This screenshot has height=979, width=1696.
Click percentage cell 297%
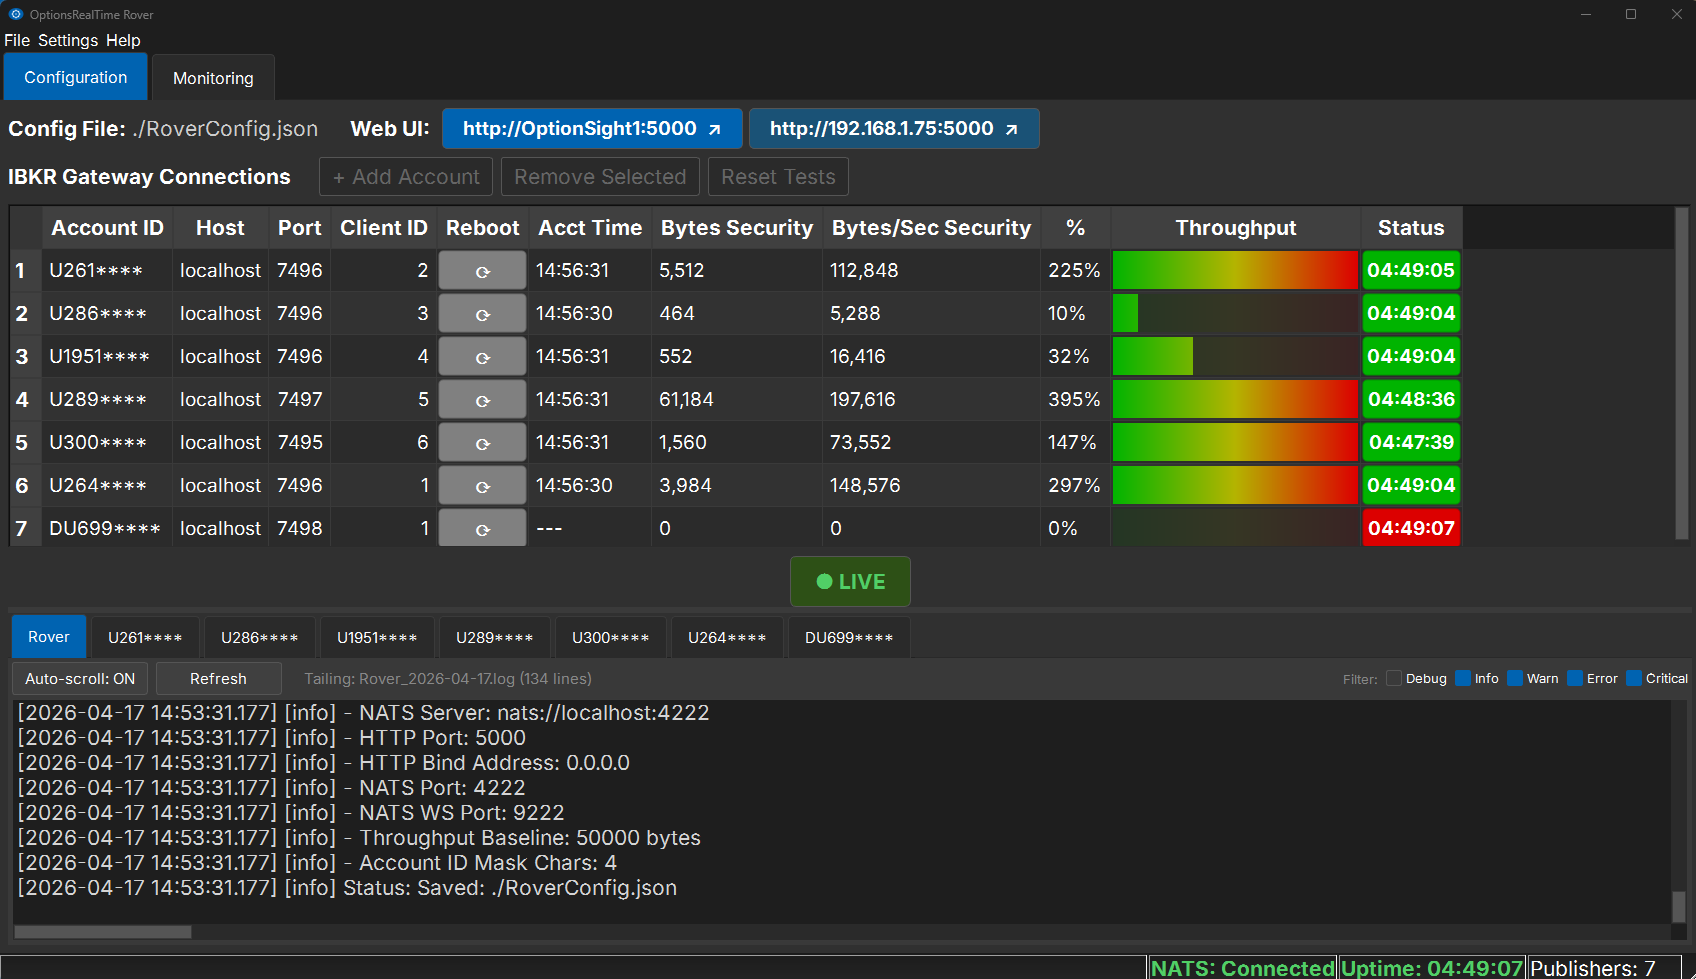[1074, 485]
